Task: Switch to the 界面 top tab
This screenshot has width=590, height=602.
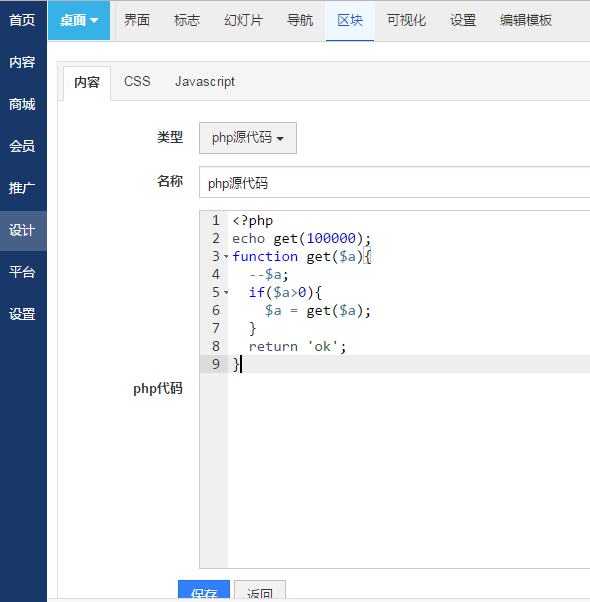Action: [x=137, y=20]
